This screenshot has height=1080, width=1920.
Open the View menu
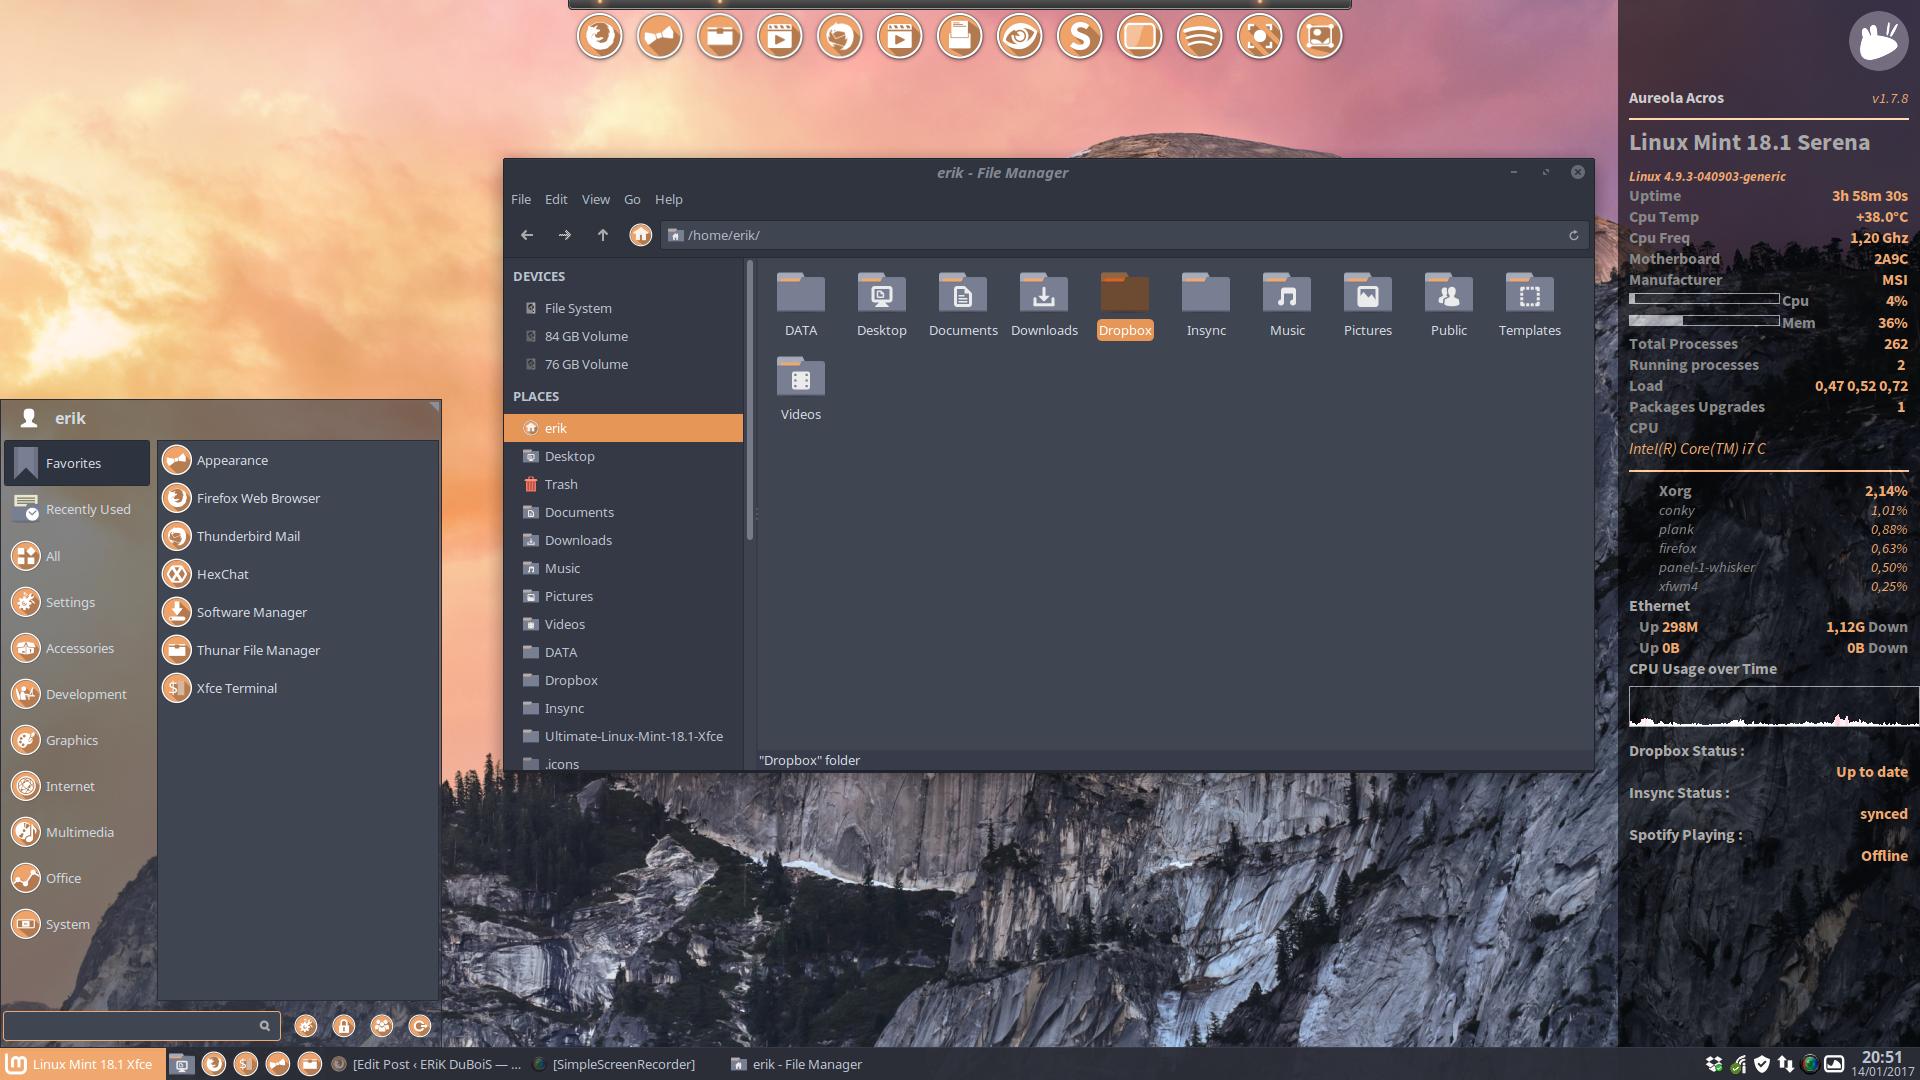pyautogui.click(x=595, y=199)
